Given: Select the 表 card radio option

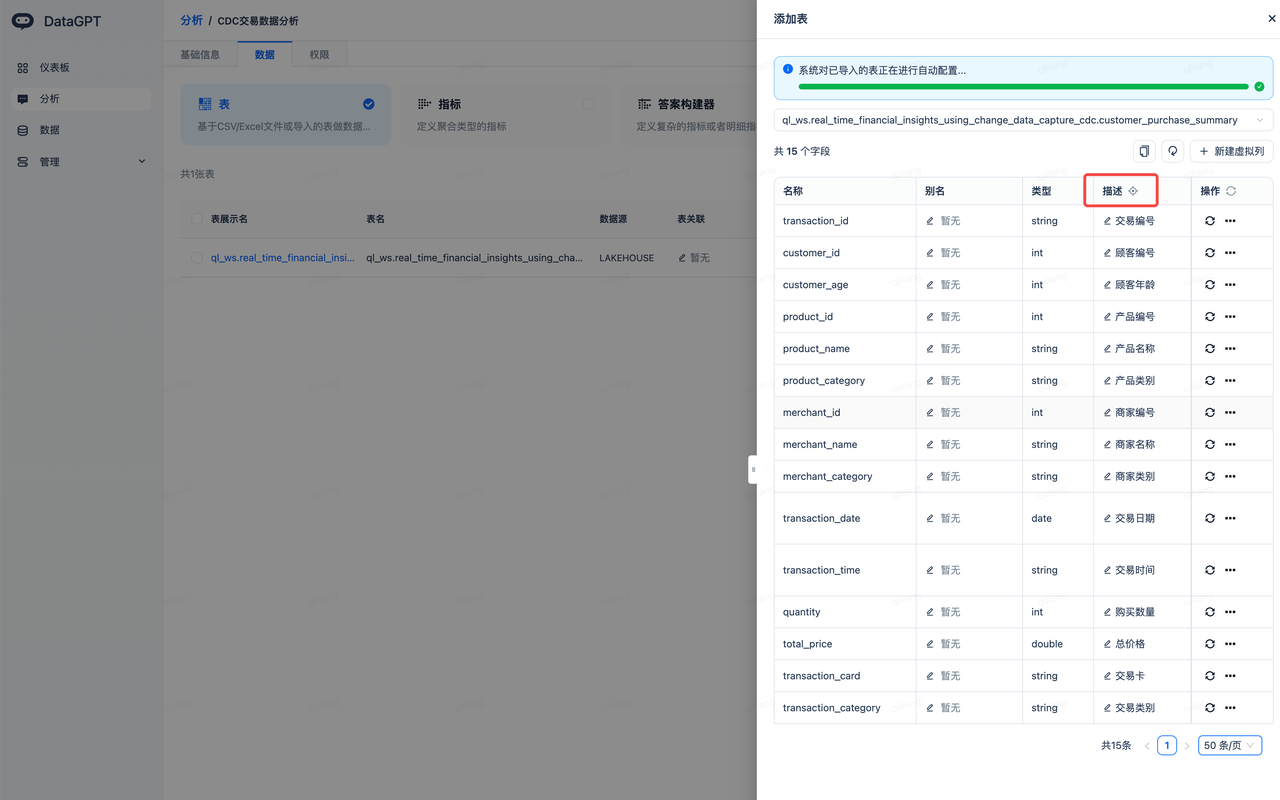Looking at the screenshot, I should (369, 104).
